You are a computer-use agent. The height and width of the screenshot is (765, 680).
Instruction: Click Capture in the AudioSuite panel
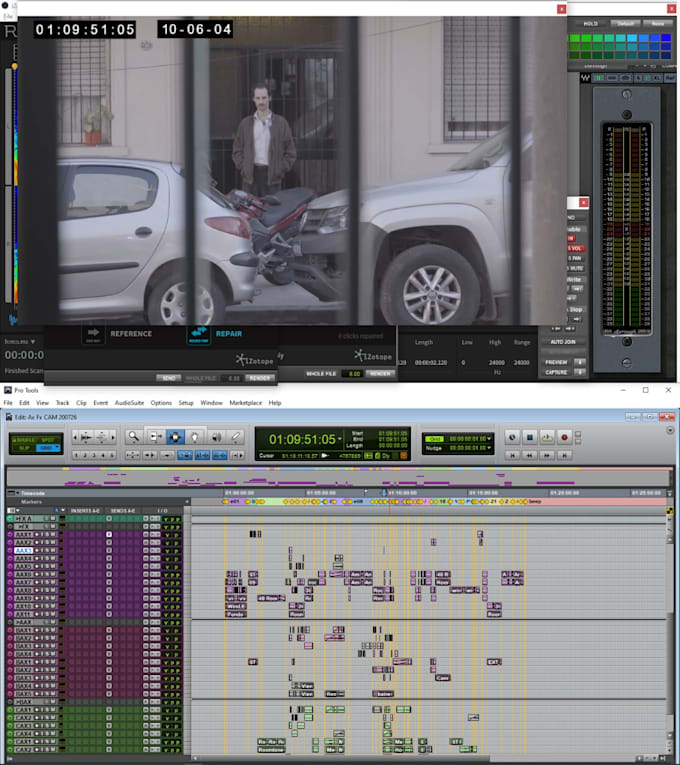pyautogui.click(x=556, y=372)
